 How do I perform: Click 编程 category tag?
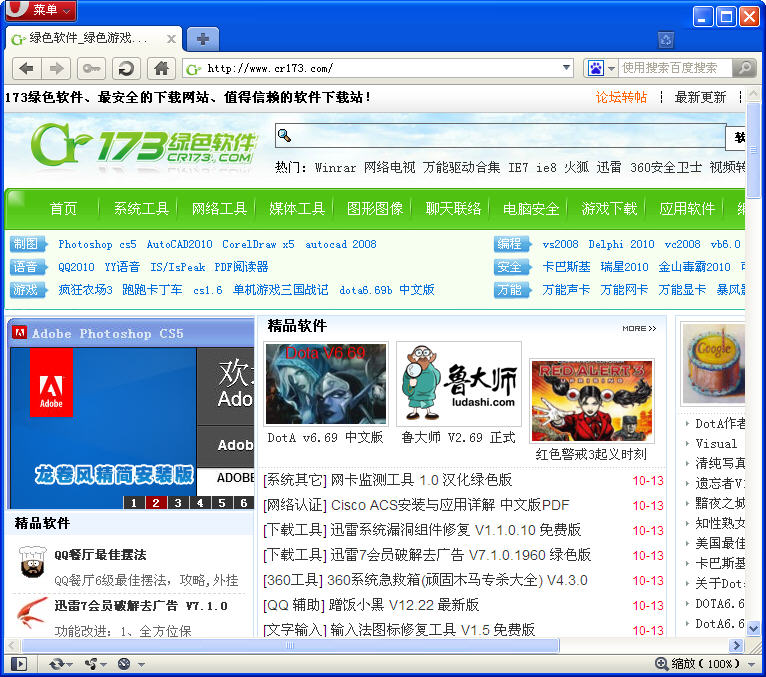511,244
